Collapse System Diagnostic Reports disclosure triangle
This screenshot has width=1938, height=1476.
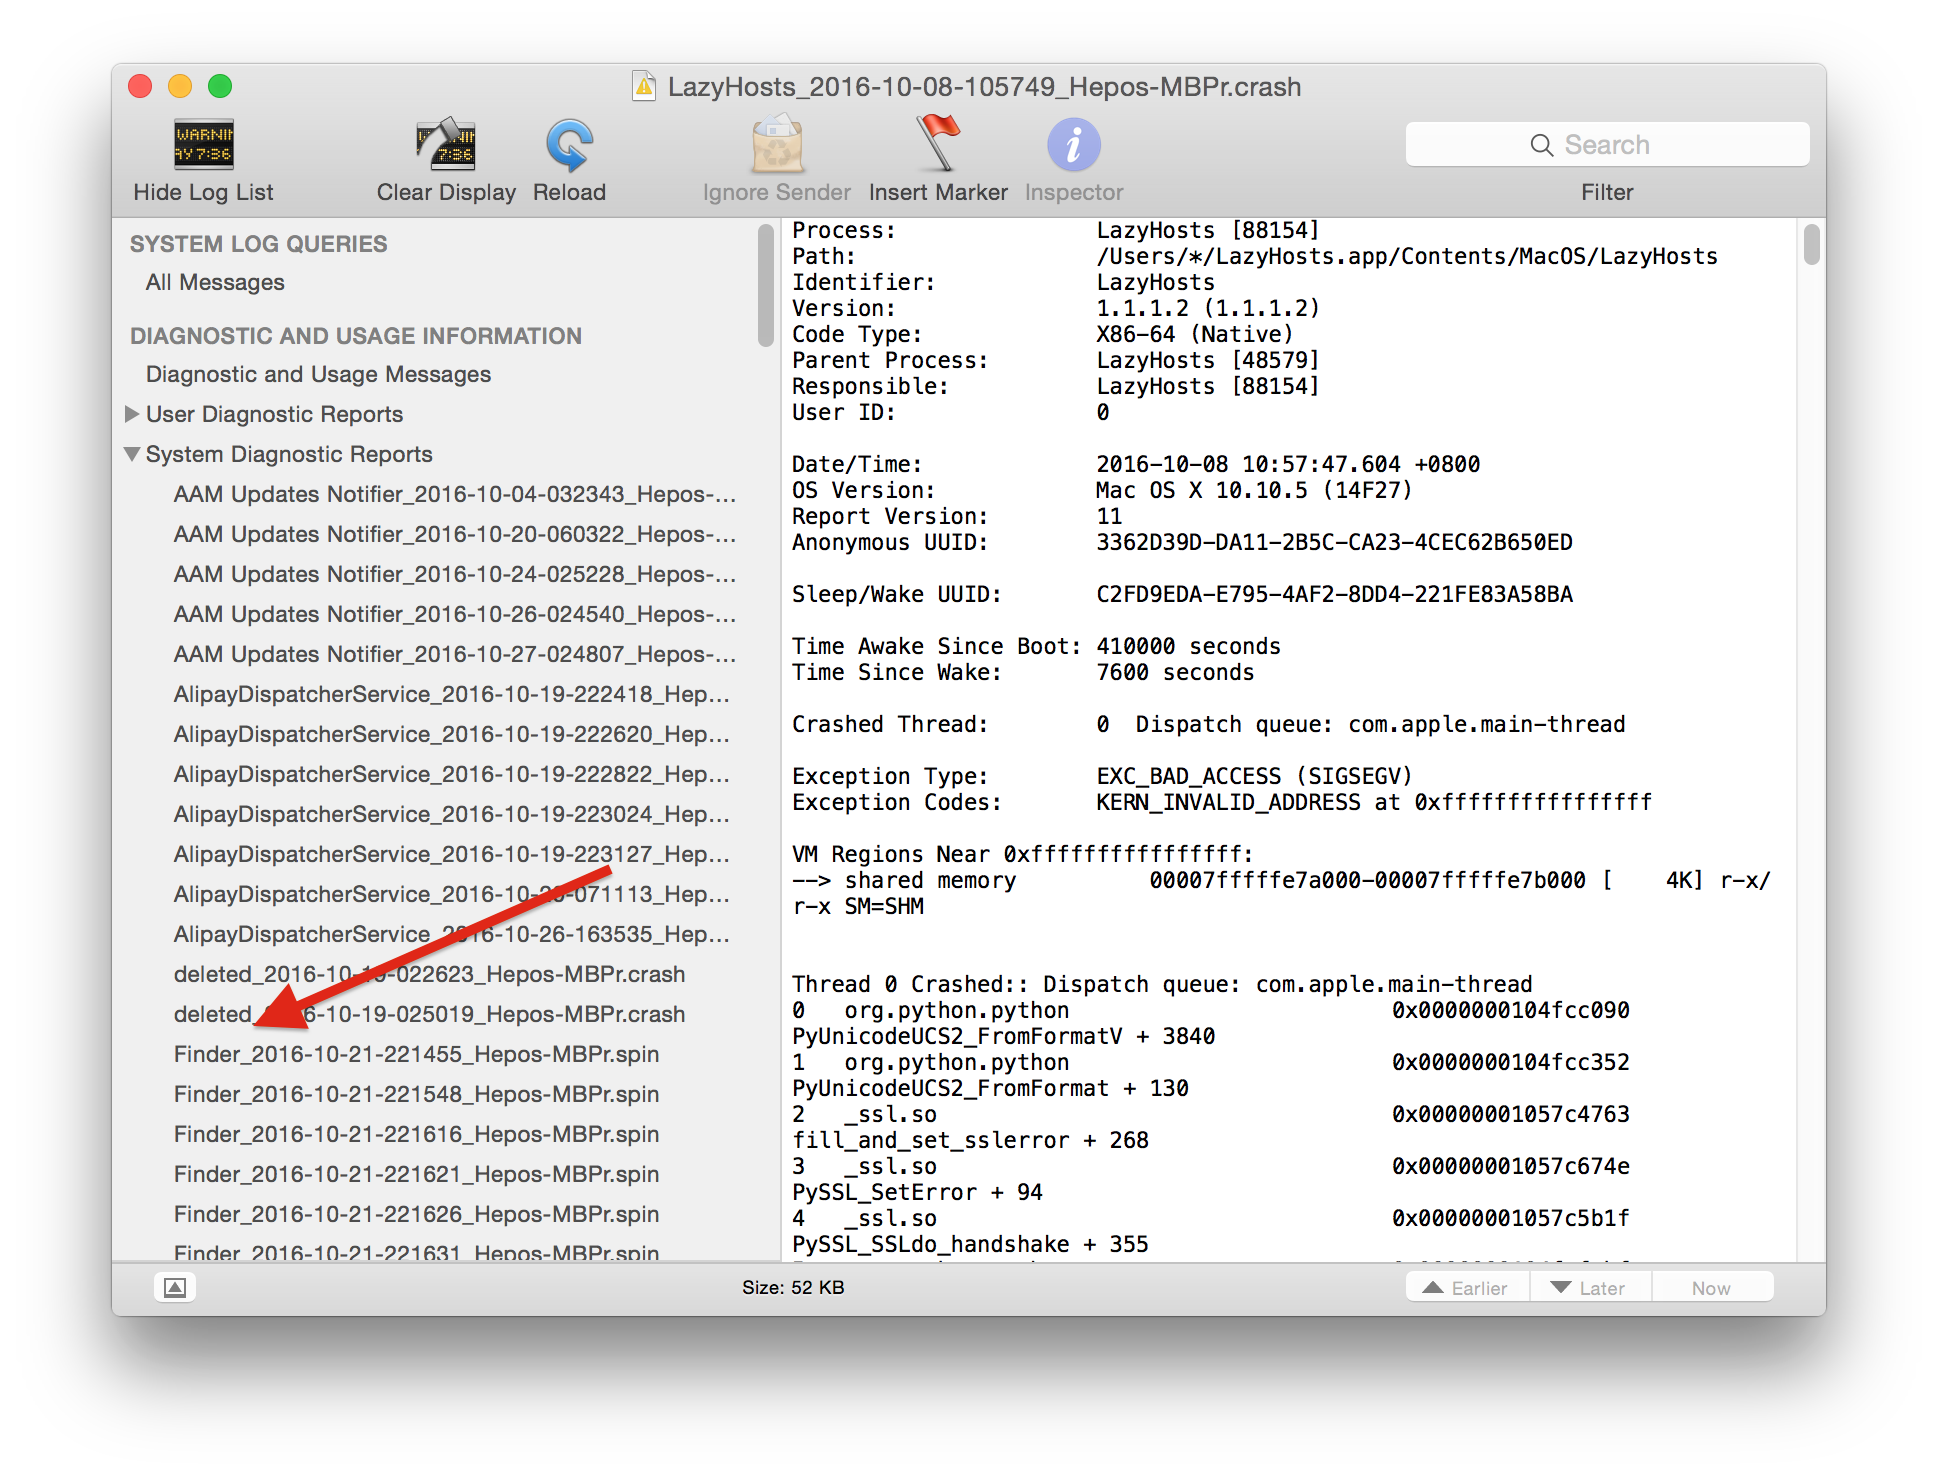[x=132, y=454]
